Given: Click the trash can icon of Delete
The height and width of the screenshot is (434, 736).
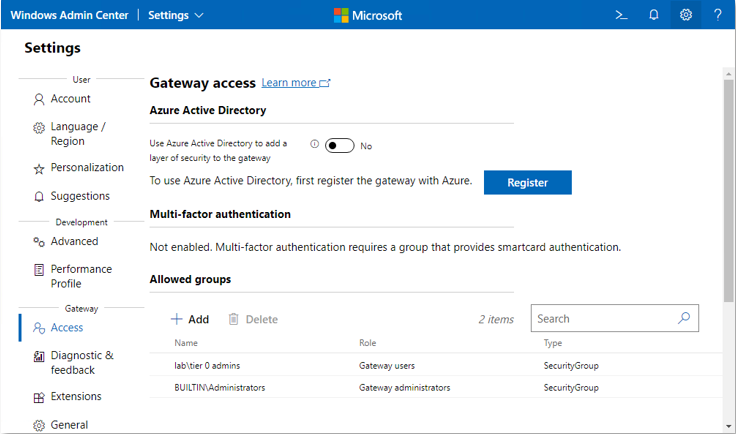Looking at the screenshot, I should (233, 319).
